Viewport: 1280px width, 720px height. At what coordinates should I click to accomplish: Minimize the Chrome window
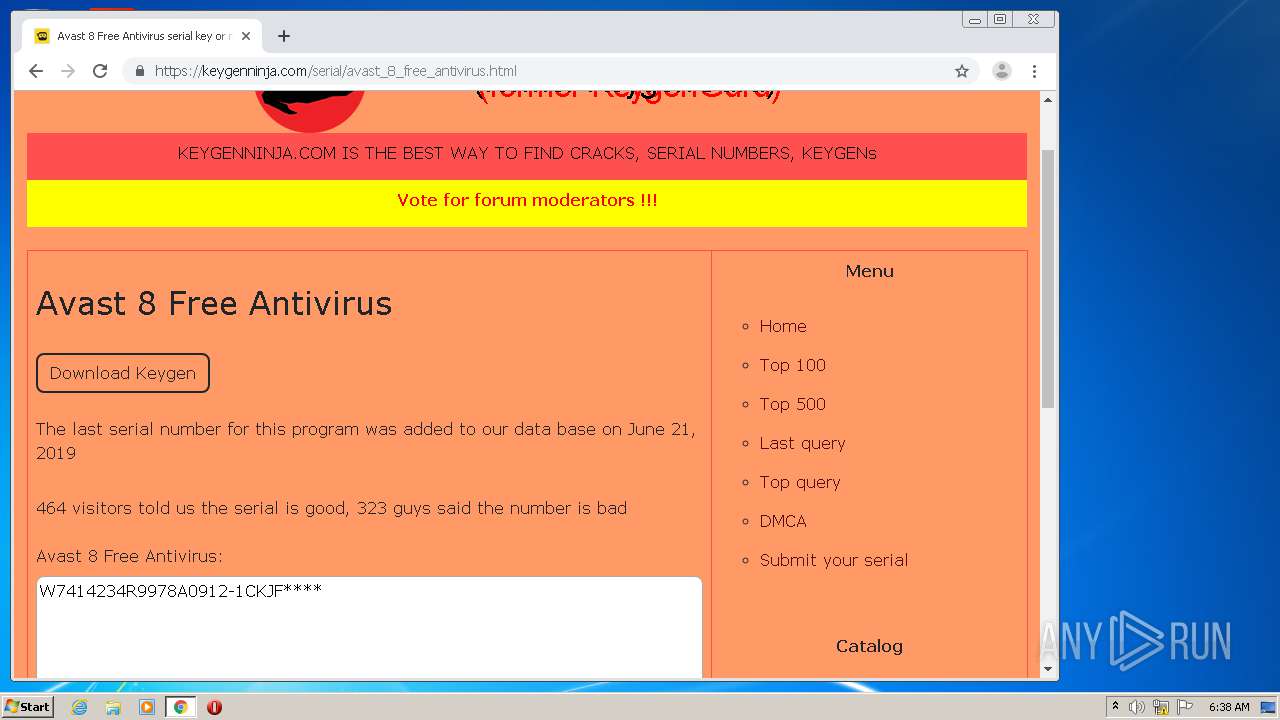[975, 19]
